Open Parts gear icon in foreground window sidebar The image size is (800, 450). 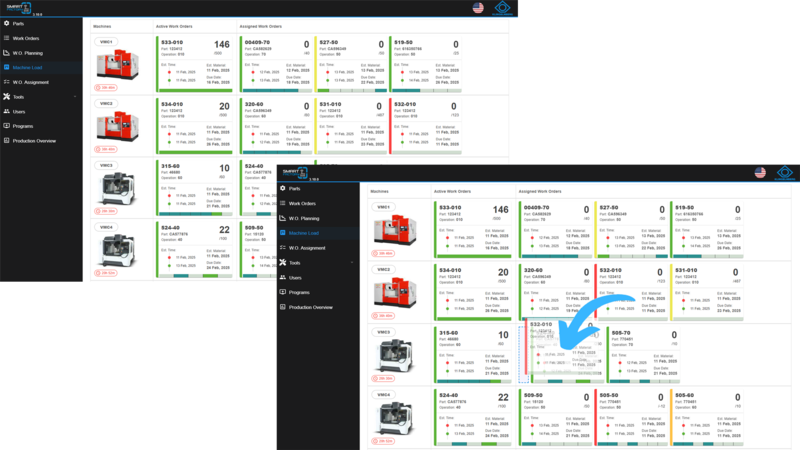click(283, 188)
